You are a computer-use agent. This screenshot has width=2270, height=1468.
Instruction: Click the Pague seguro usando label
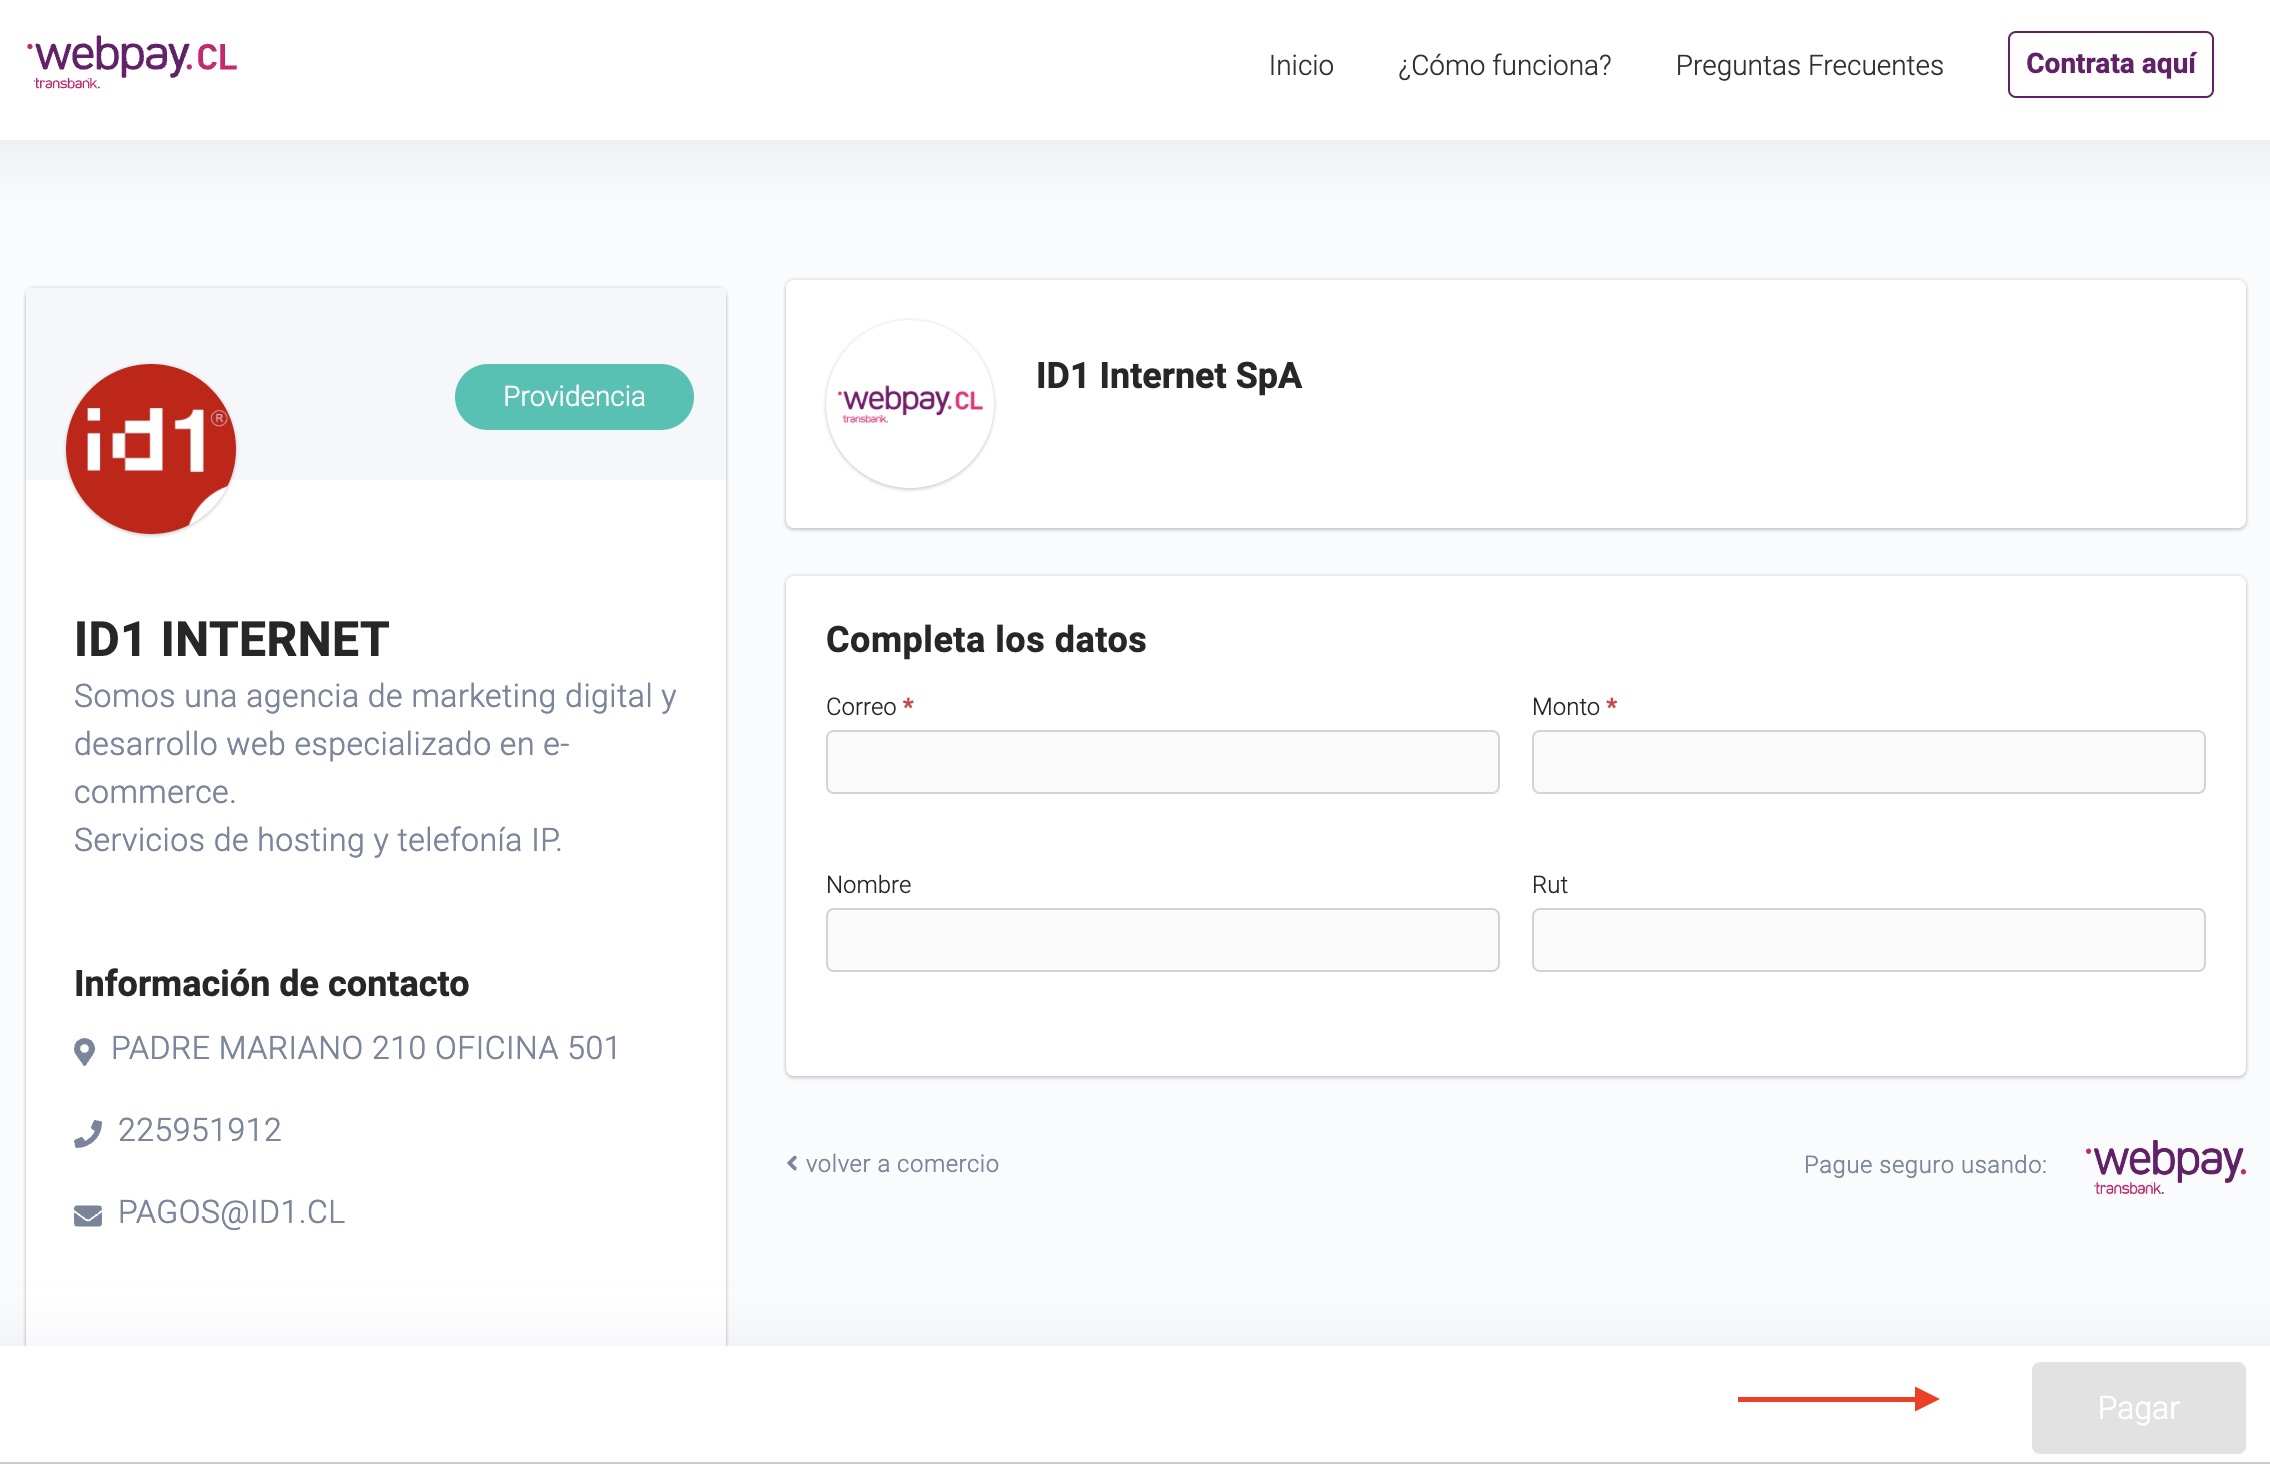(1925, 1165)
